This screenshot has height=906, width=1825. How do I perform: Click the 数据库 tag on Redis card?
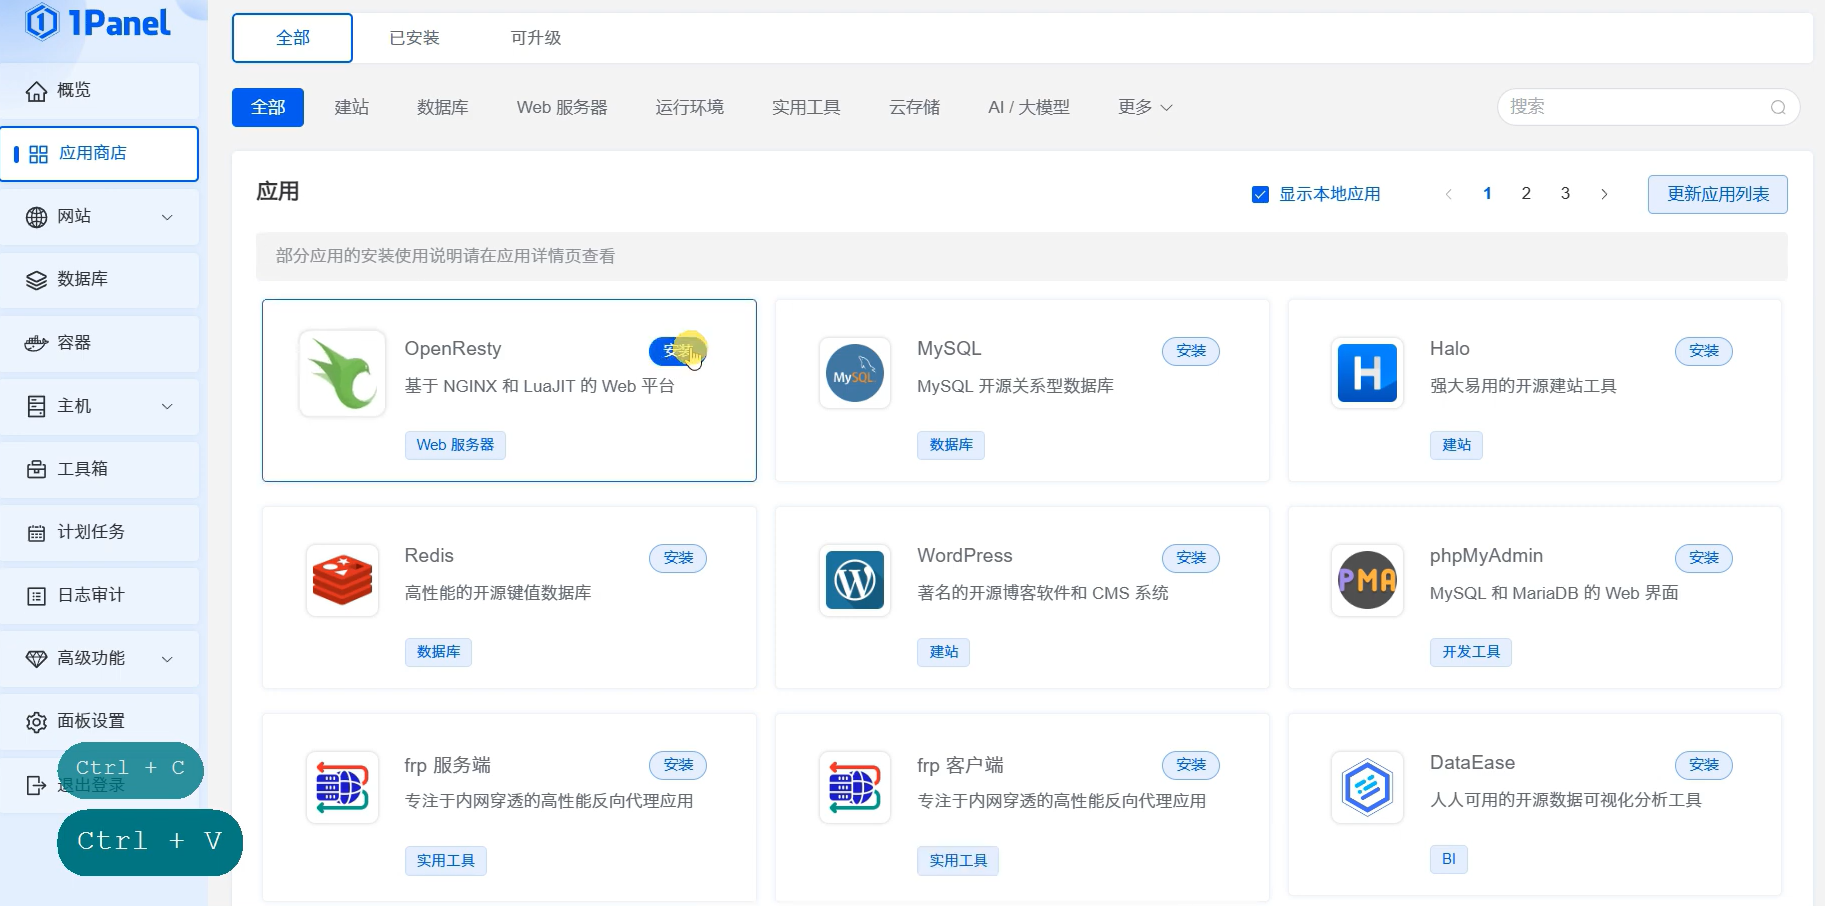(438, 652)
